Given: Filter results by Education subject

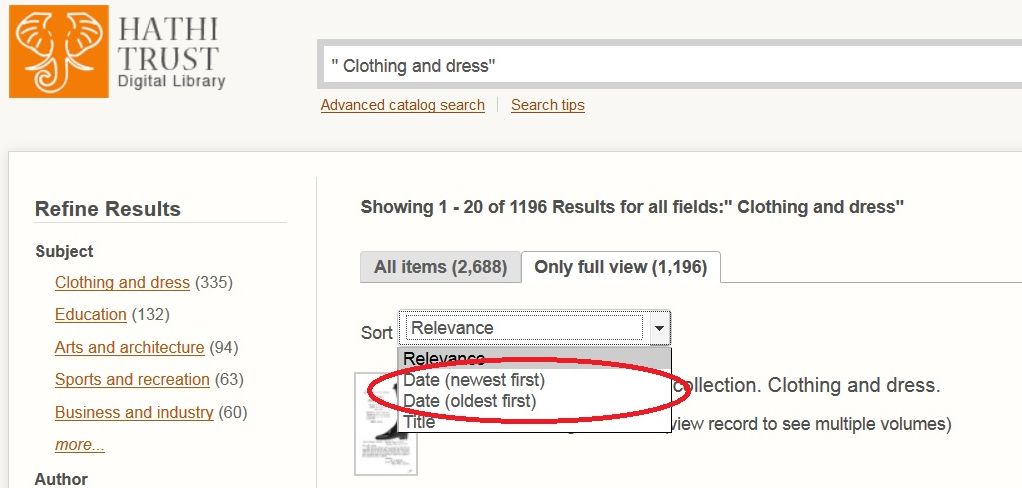Looking at the screenshot, I should (x=90, y=314).
